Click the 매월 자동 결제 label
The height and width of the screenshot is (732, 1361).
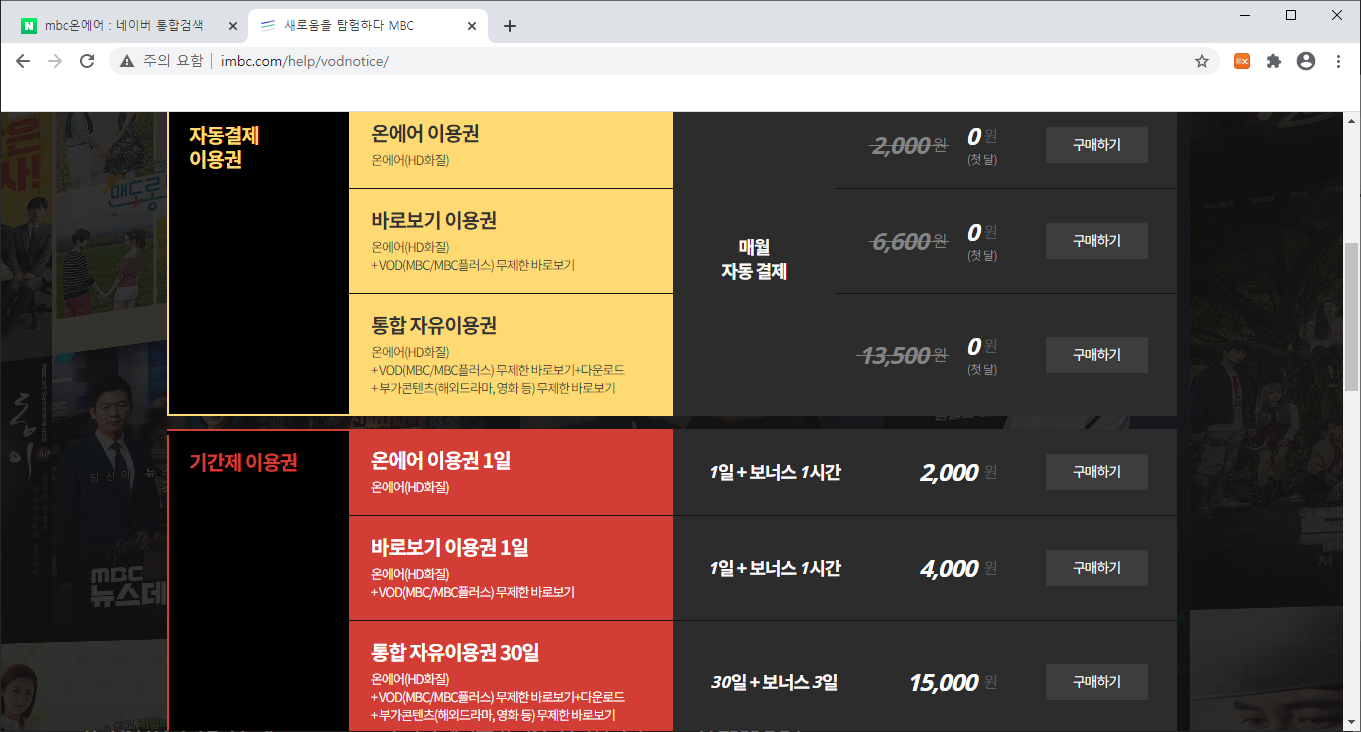(754, 259)
